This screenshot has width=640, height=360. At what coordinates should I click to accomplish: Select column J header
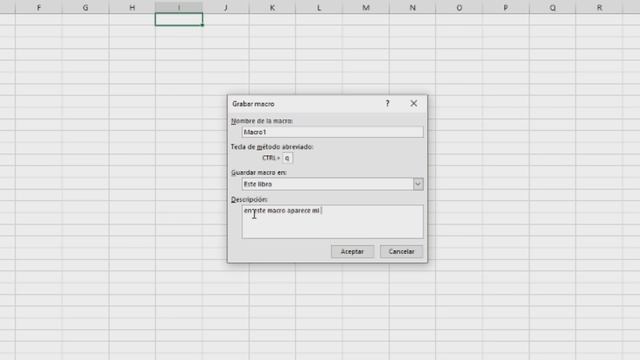(x=226, y=7)
